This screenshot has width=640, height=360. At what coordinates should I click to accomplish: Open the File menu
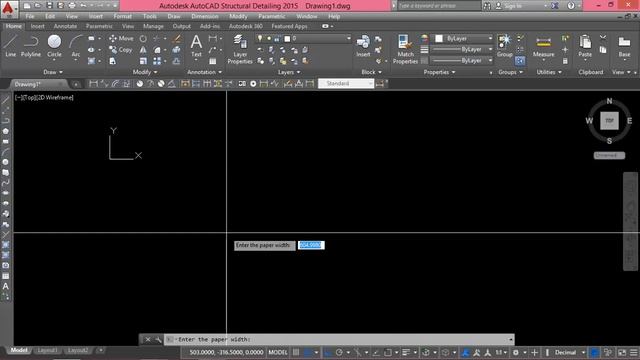point(30,17)
